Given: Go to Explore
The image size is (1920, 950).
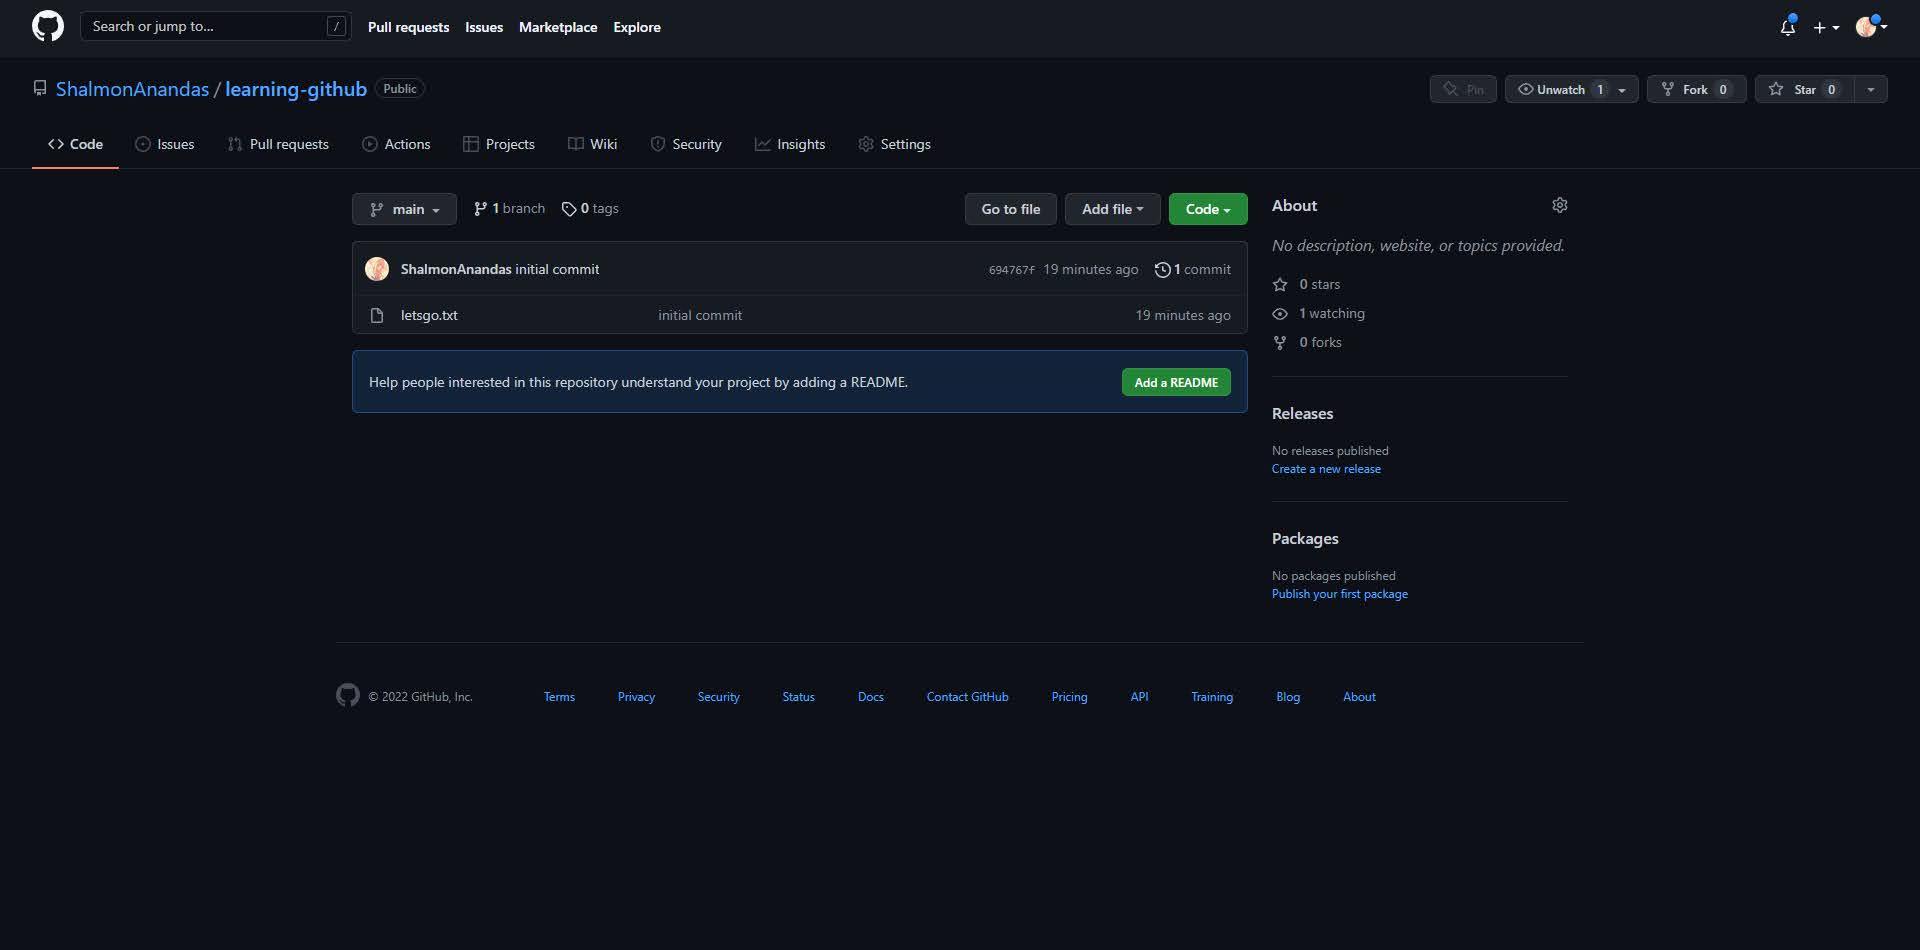Looking at the screenshot, I should point(637,27).
